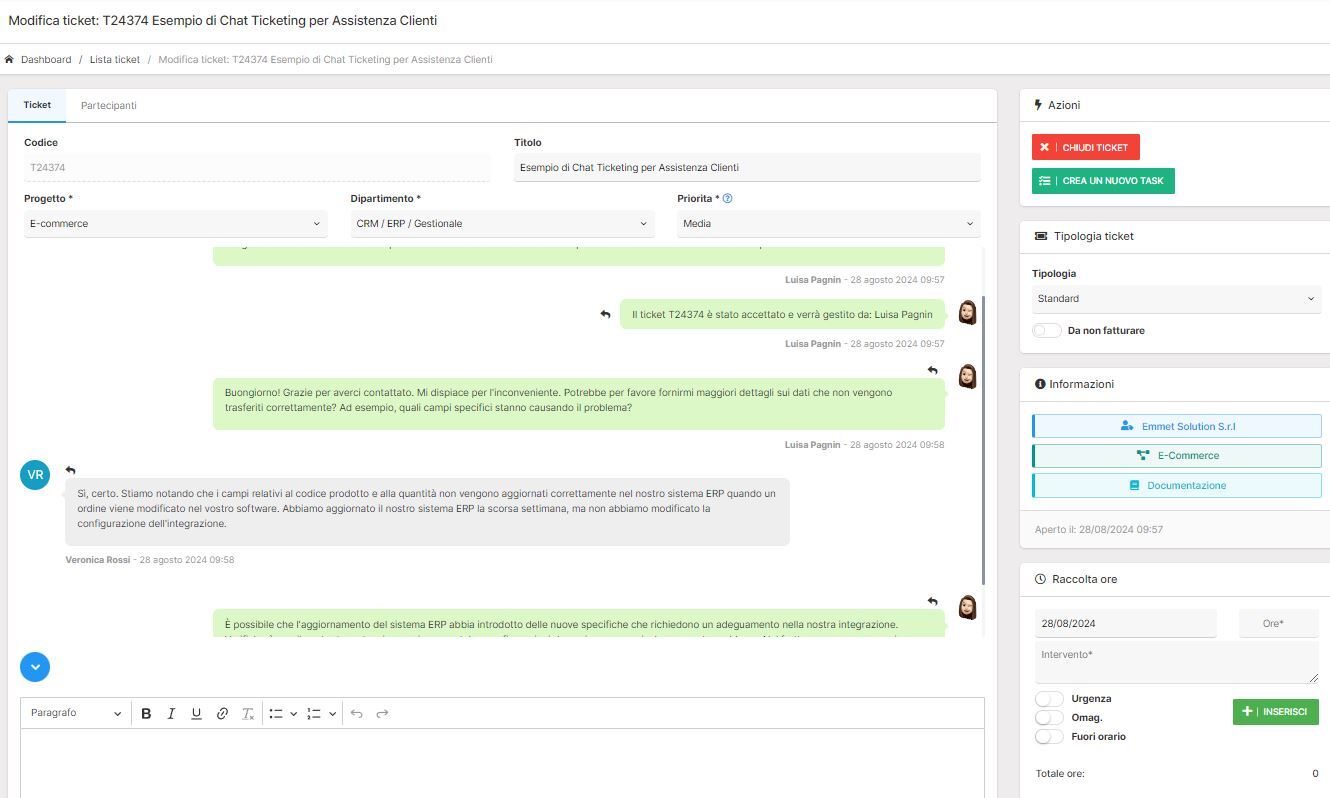The height and width of the screenshot is (798, 1330).
Task: Click the reply arrow on Veronica Rossi's message
Action: pos(70,470)
